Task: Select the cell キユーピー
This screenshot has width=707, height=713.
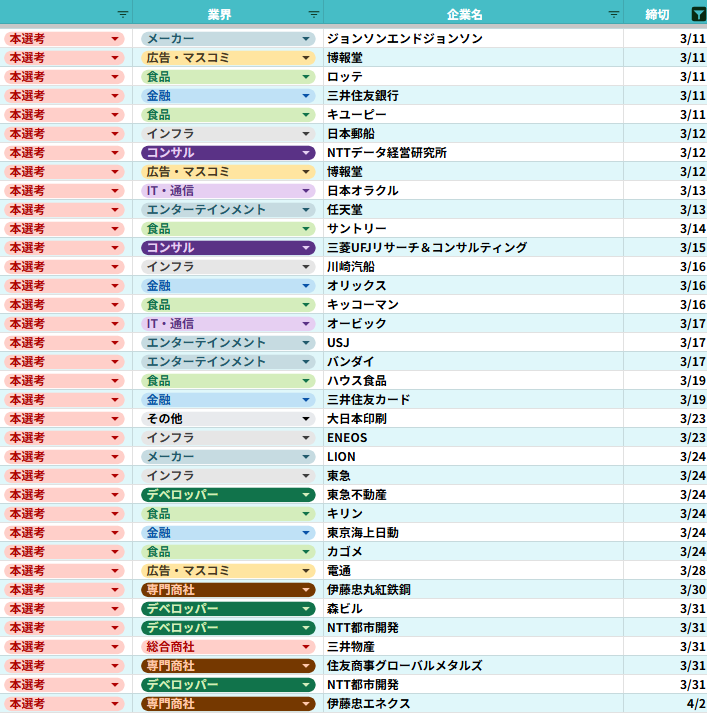Action: tap(473, 115)
